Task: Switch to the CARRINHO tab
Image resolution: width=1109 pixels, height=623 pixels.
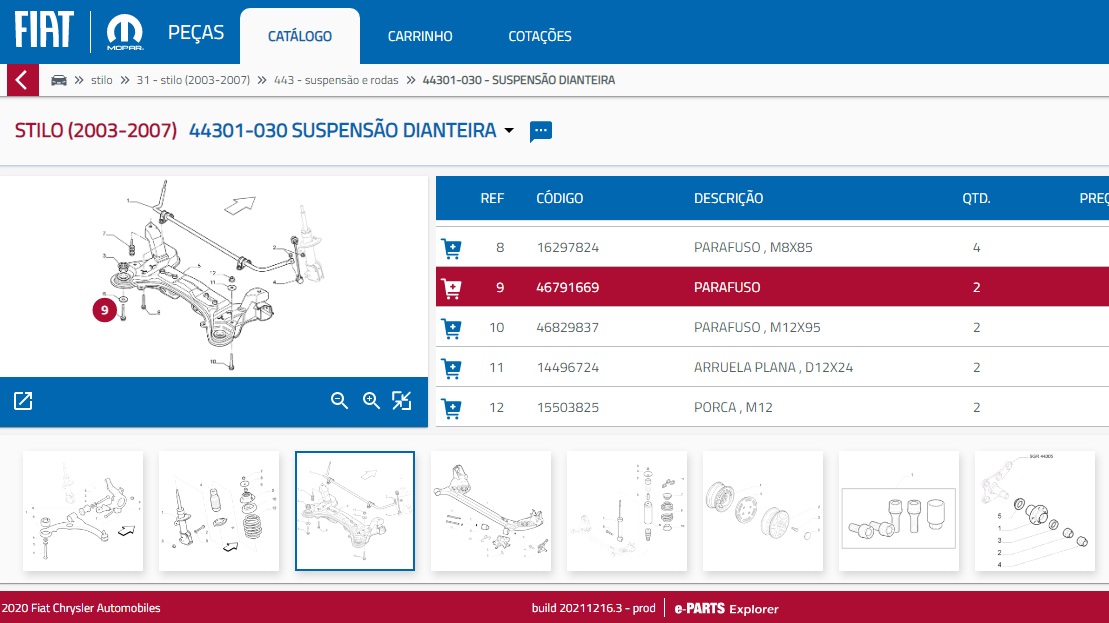Action: pos(420,37)
